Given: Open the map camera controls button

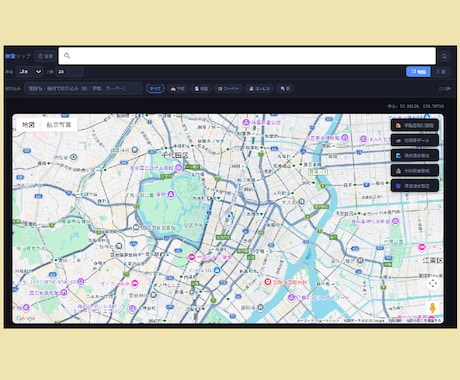Looking at the screenshot, I should click(433, 284).
